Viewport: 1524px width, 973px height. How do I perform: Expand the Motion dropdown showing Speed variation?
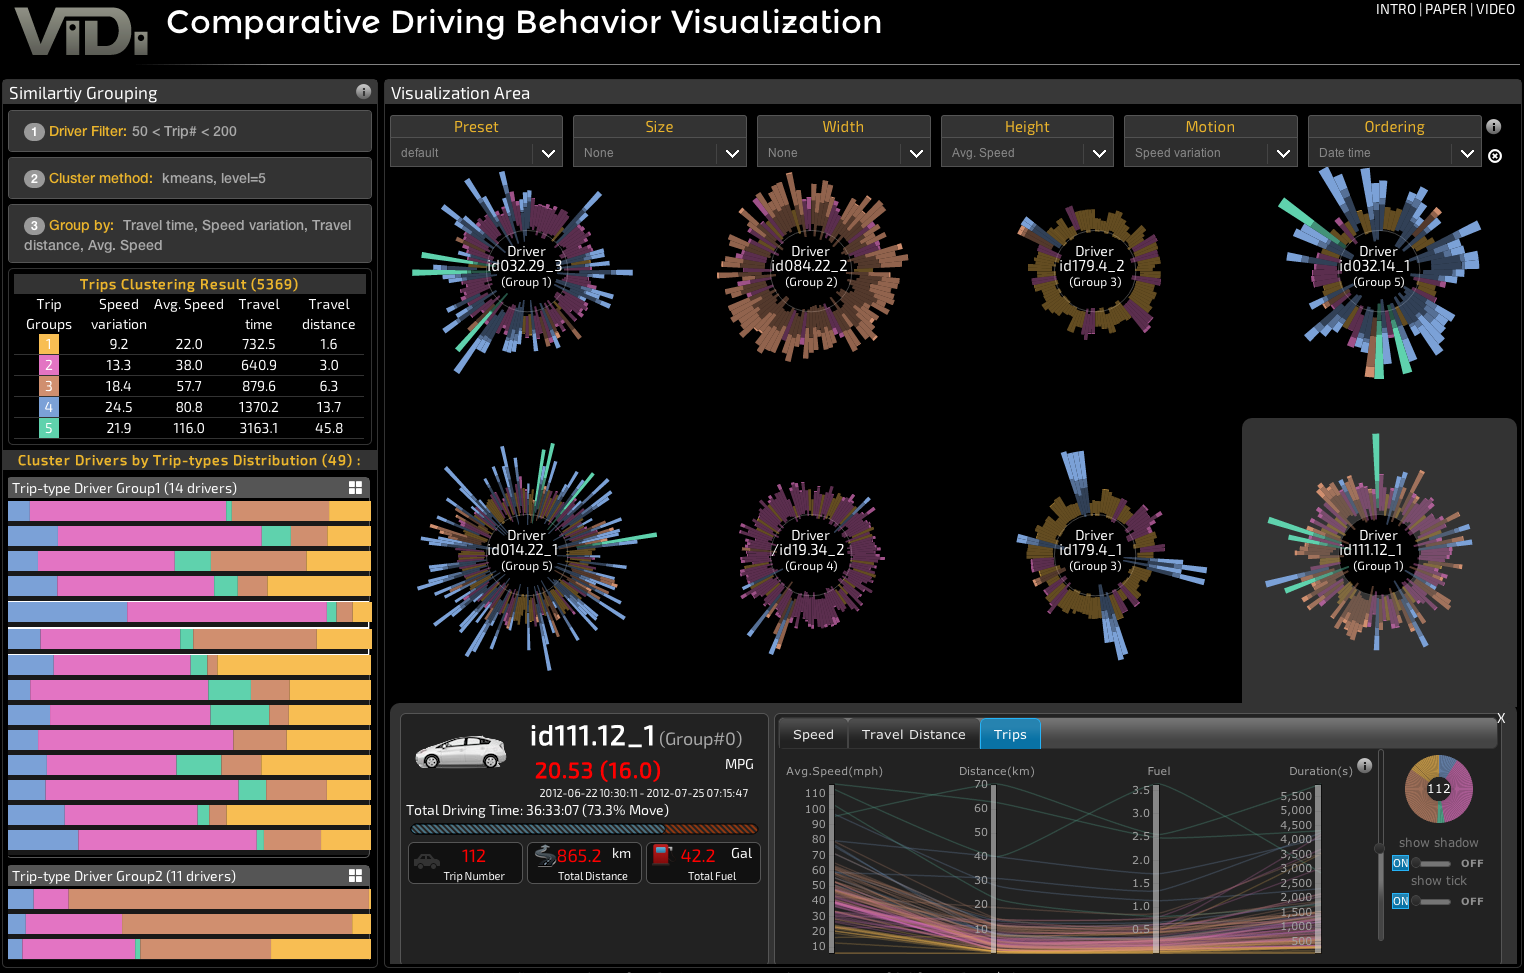[1210, 153]
